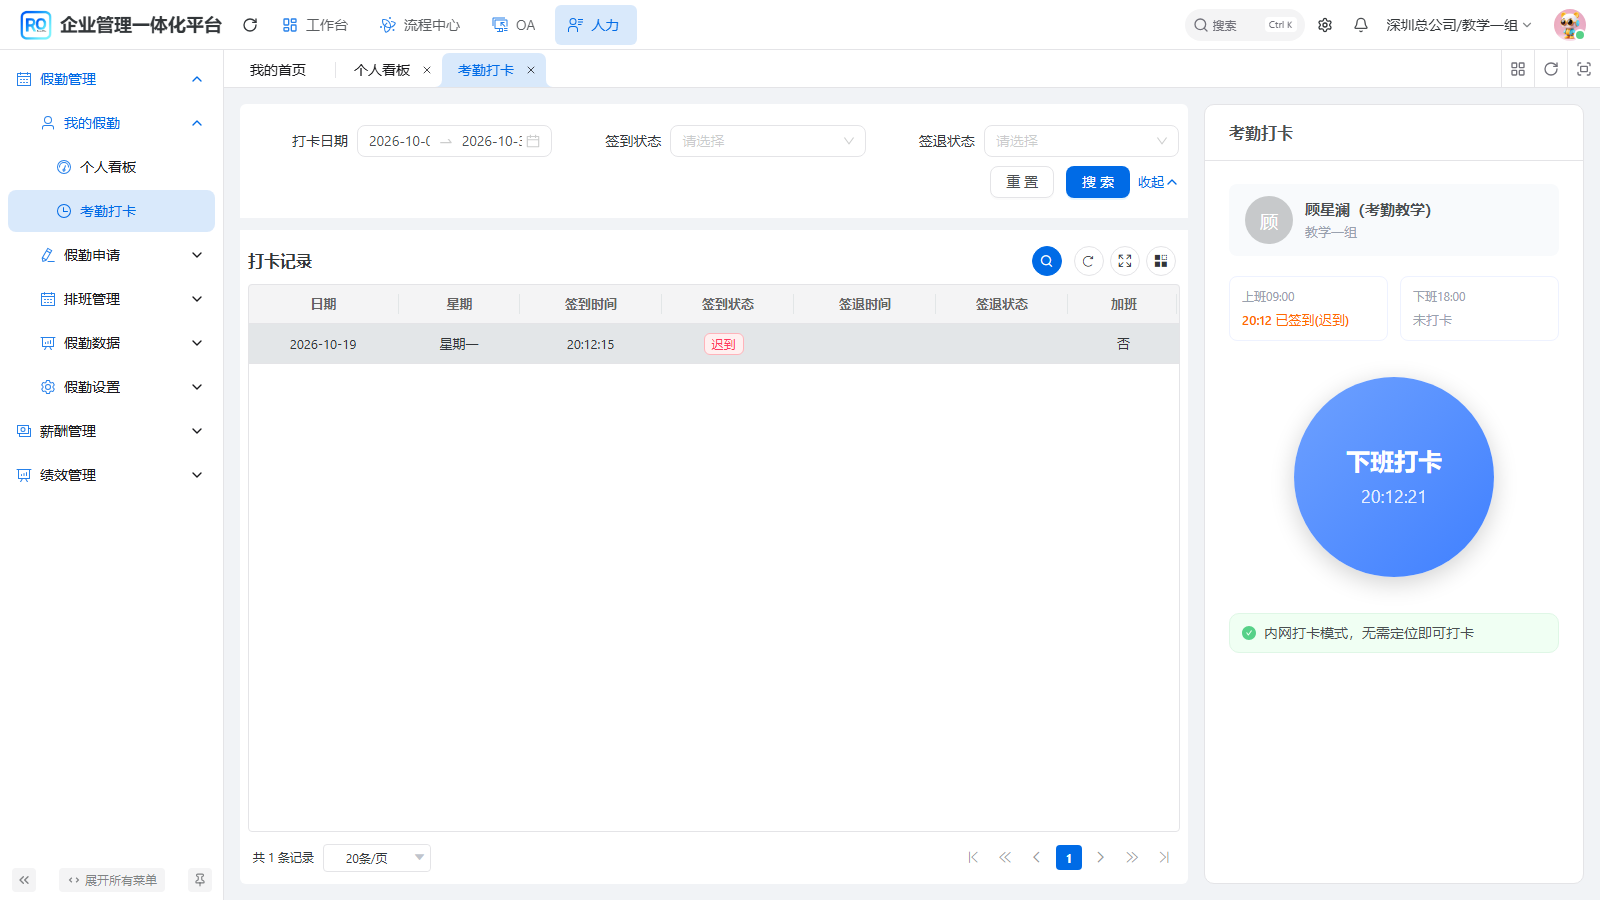
Task: Open the 签到状态 dropdown
Action: click(x=767, y=141)
